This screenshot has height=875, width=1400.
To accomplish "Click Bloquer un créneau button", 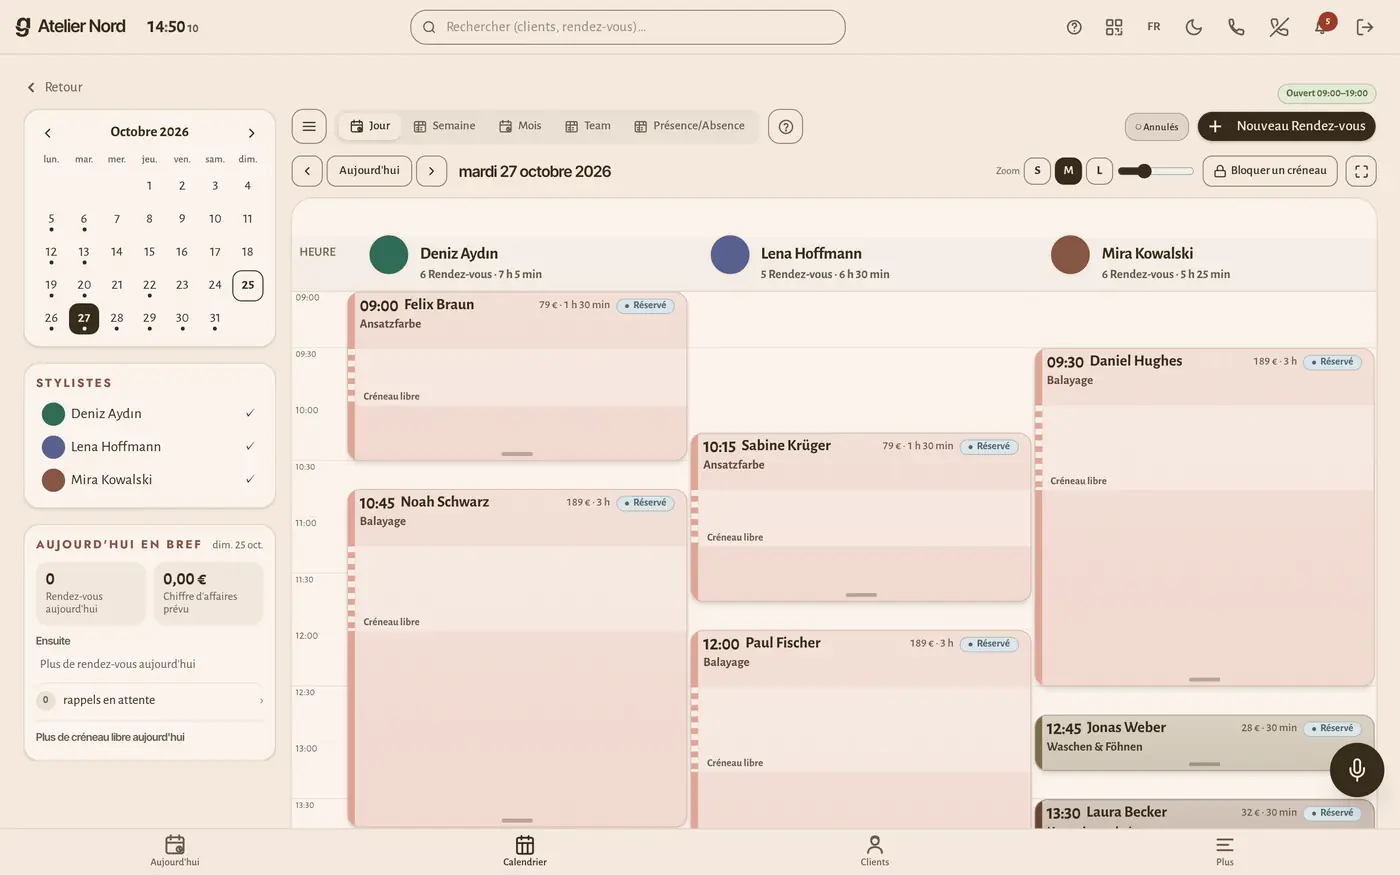I will (x=1270, y=171).
